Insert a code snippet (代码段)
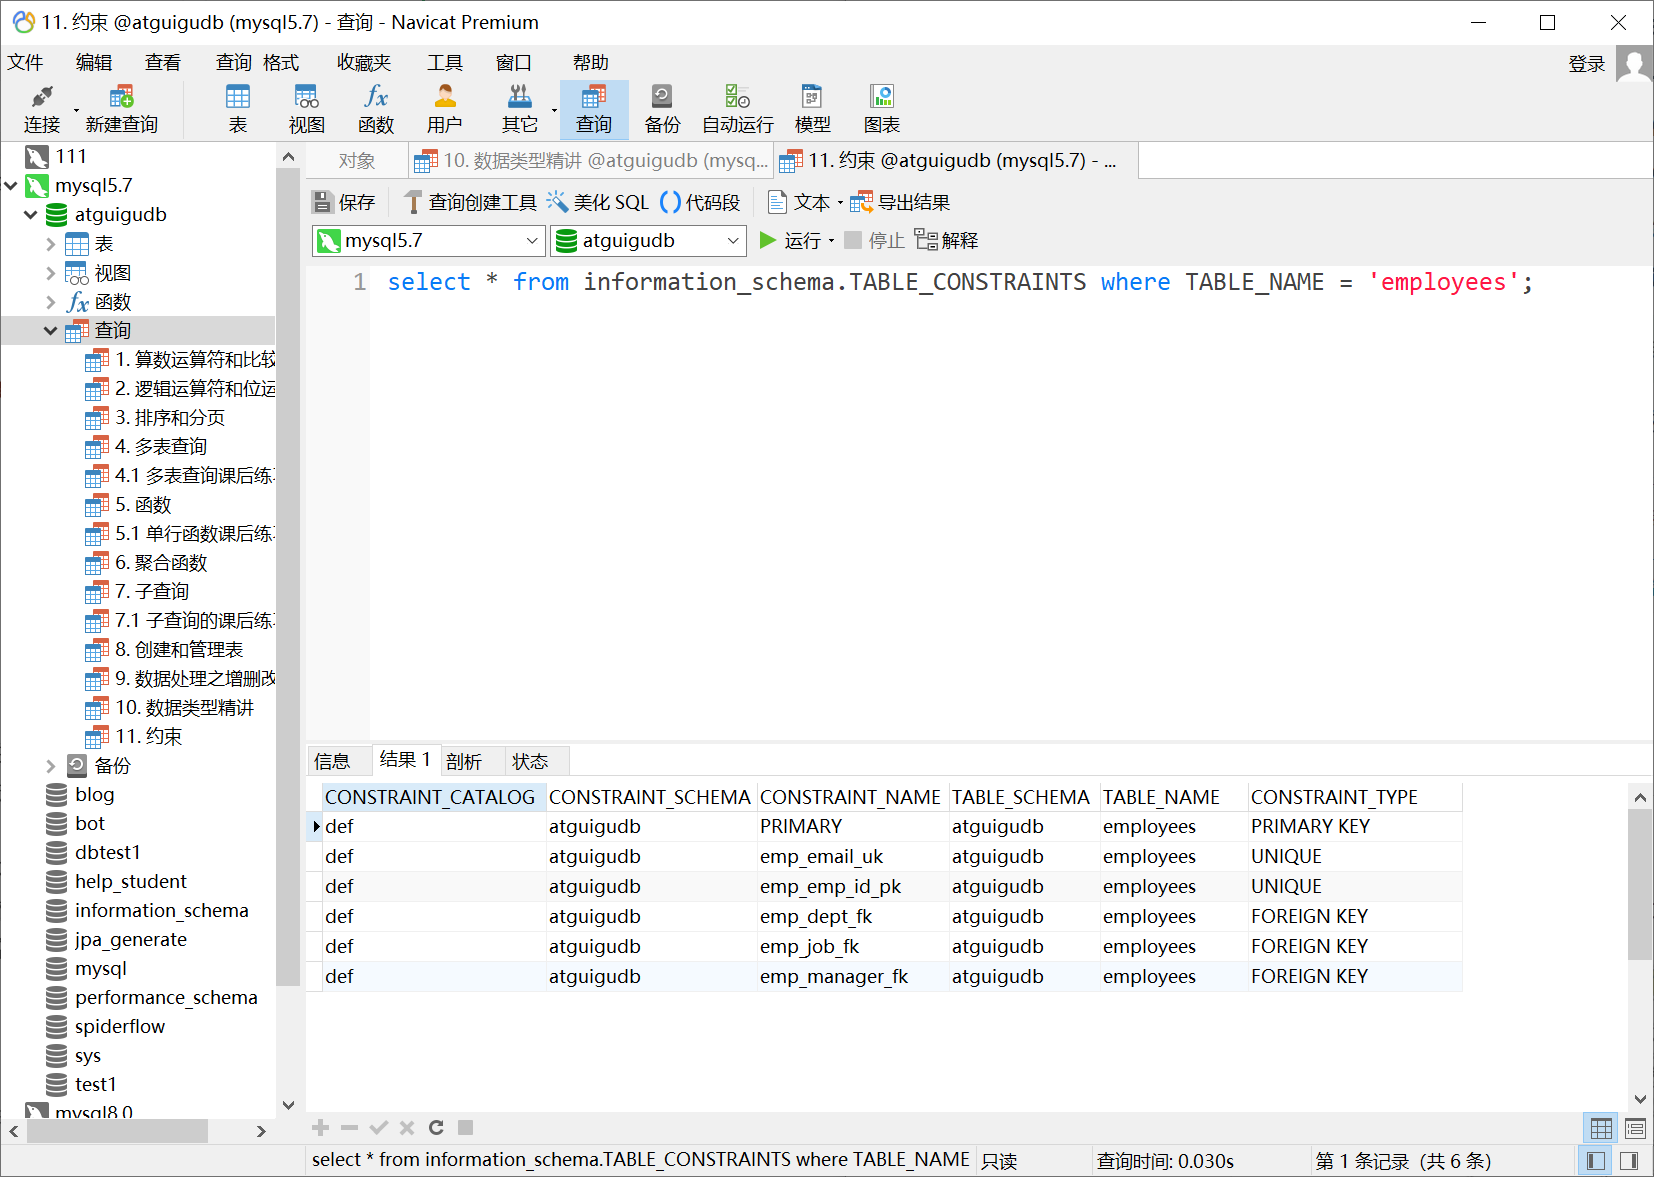1654x1177 pixels. click(700, 202)
